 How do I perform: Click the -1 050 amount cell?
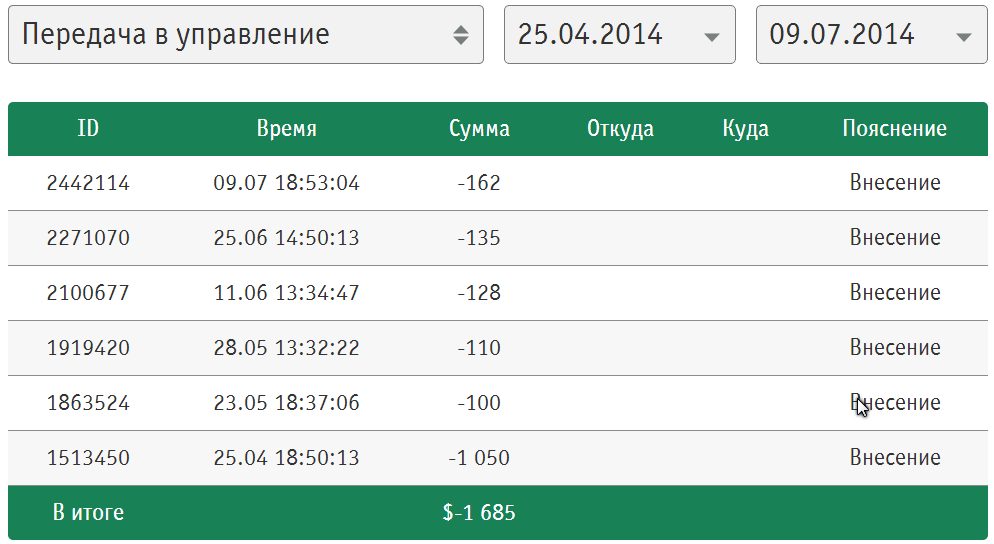point(479,458)
